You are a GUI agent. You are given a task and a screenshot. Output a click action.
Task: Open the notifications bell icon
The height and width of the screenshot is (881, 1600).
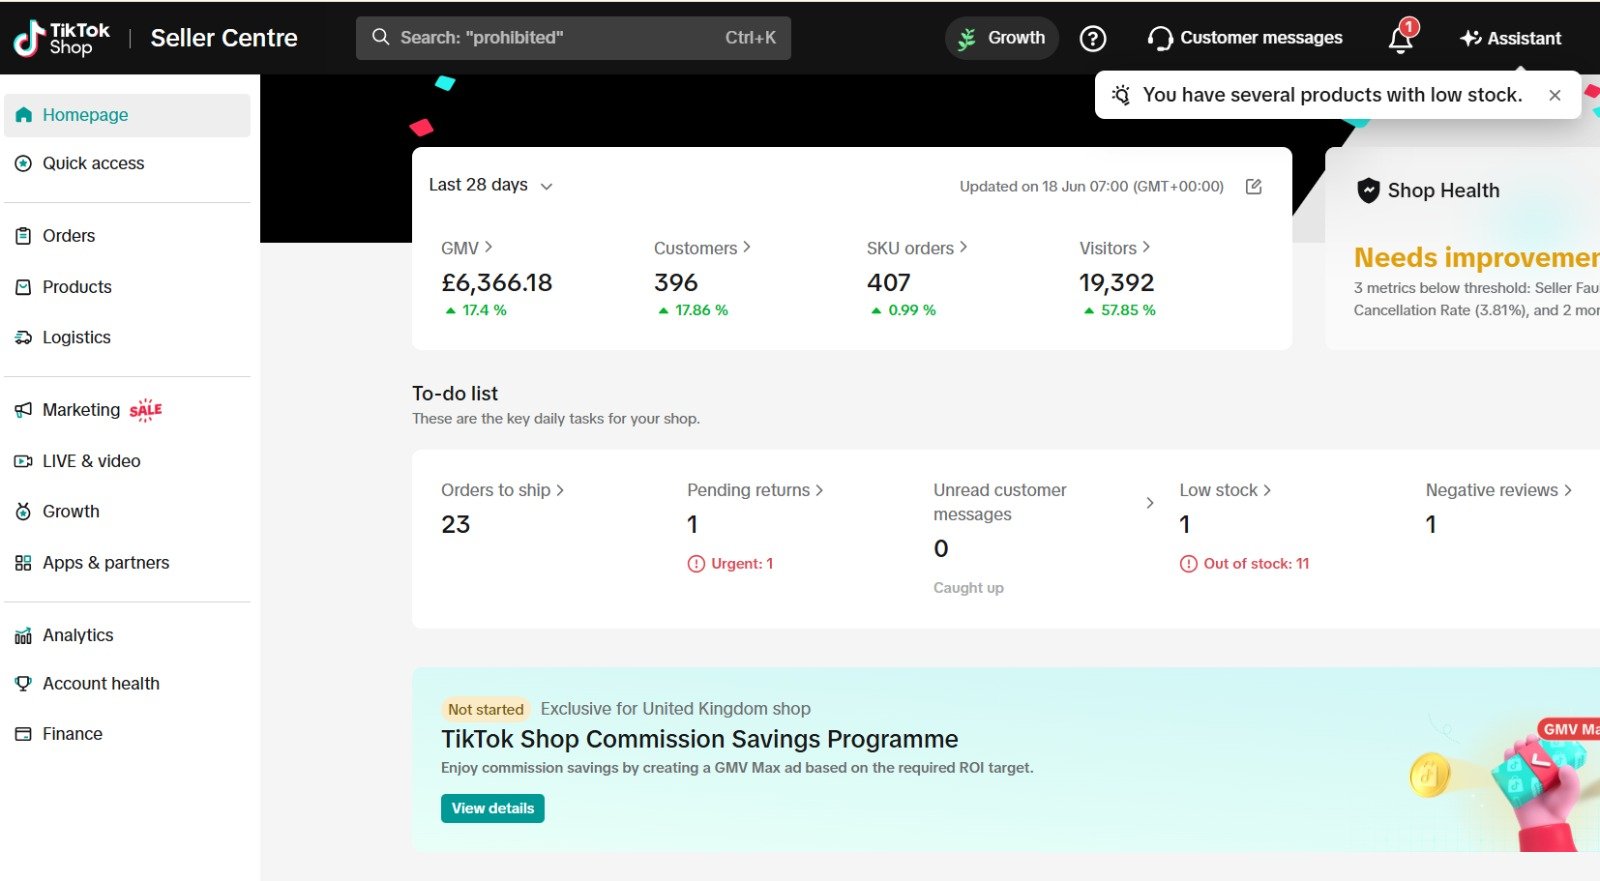click(1401, 38)
